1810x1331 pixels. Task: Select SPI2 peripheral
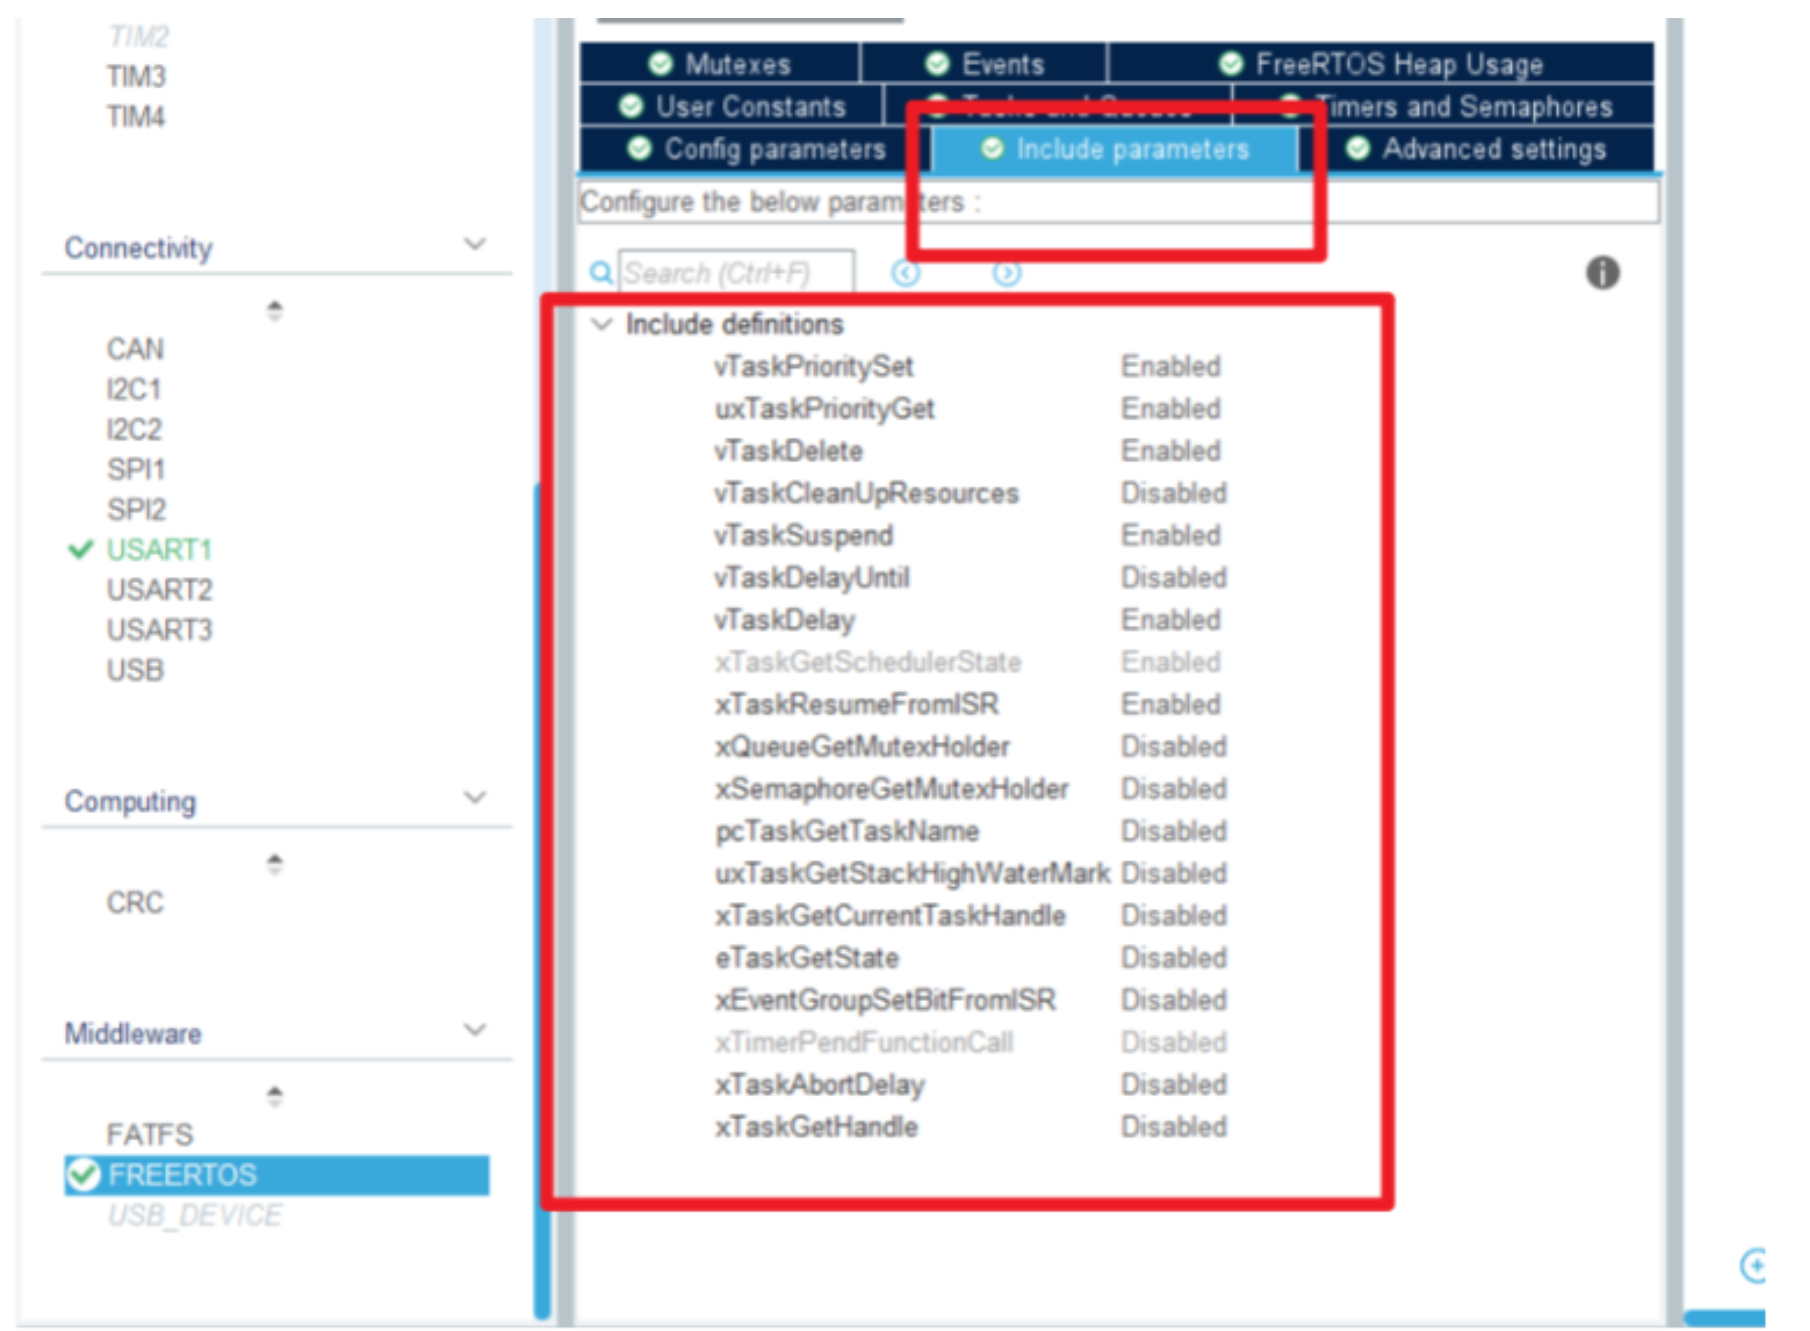[x=136, y=509]
